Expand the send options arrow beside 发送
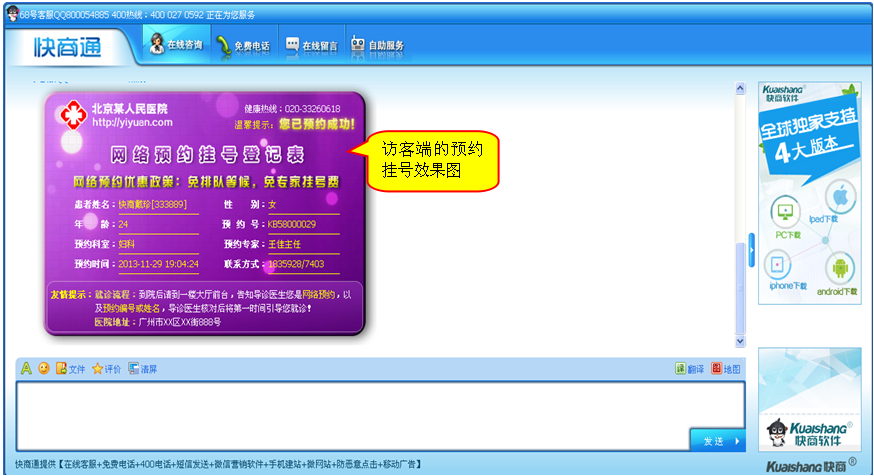The width and height of the screenshot is (874, 476). (738, 441)
